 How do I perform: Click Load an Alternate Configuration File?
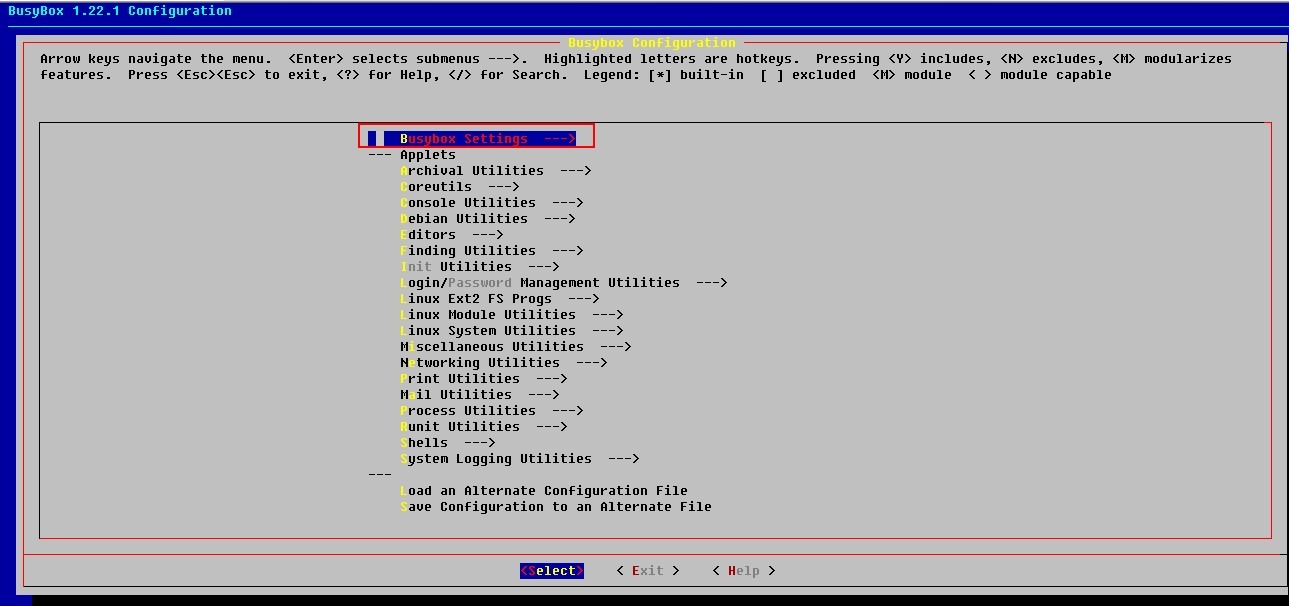pos(543,490)
